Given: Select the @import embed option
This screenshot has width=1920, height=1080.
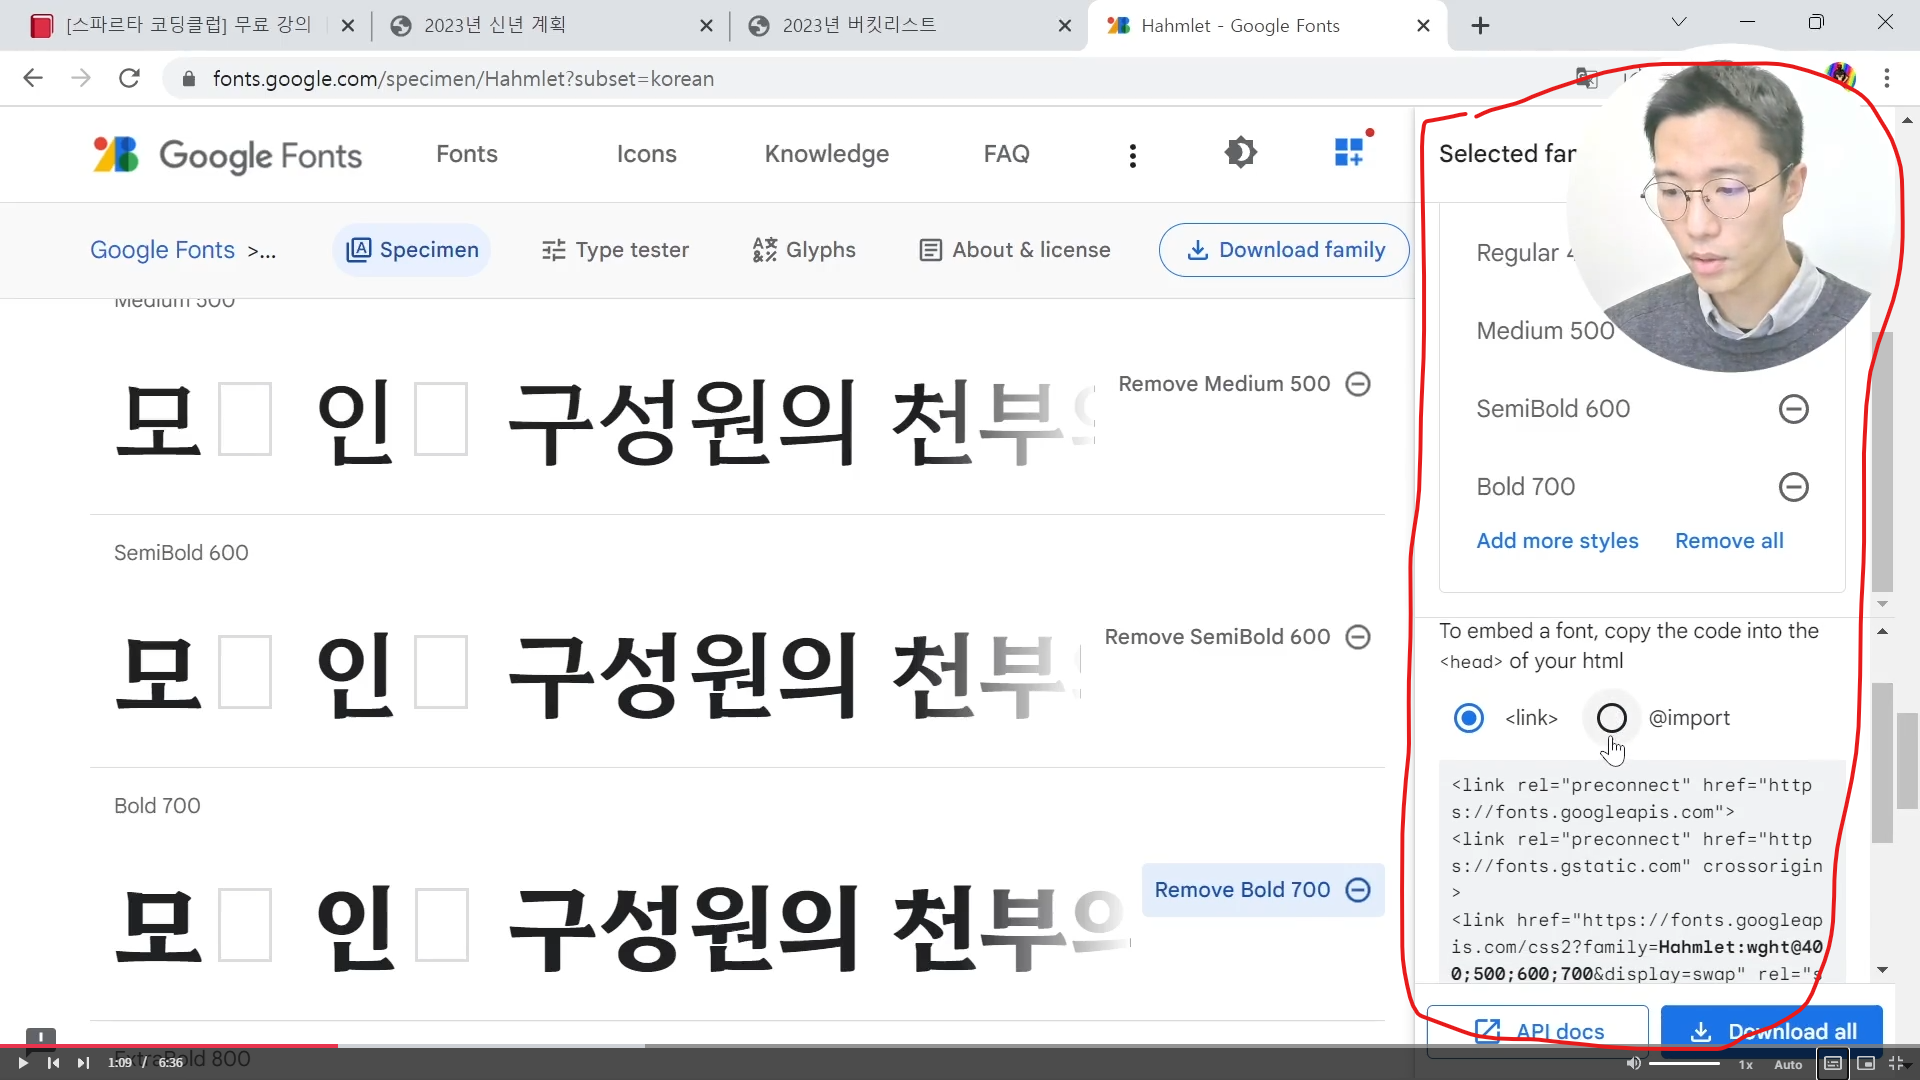Looking at the screenshot, I should (x=1611, y=718).
